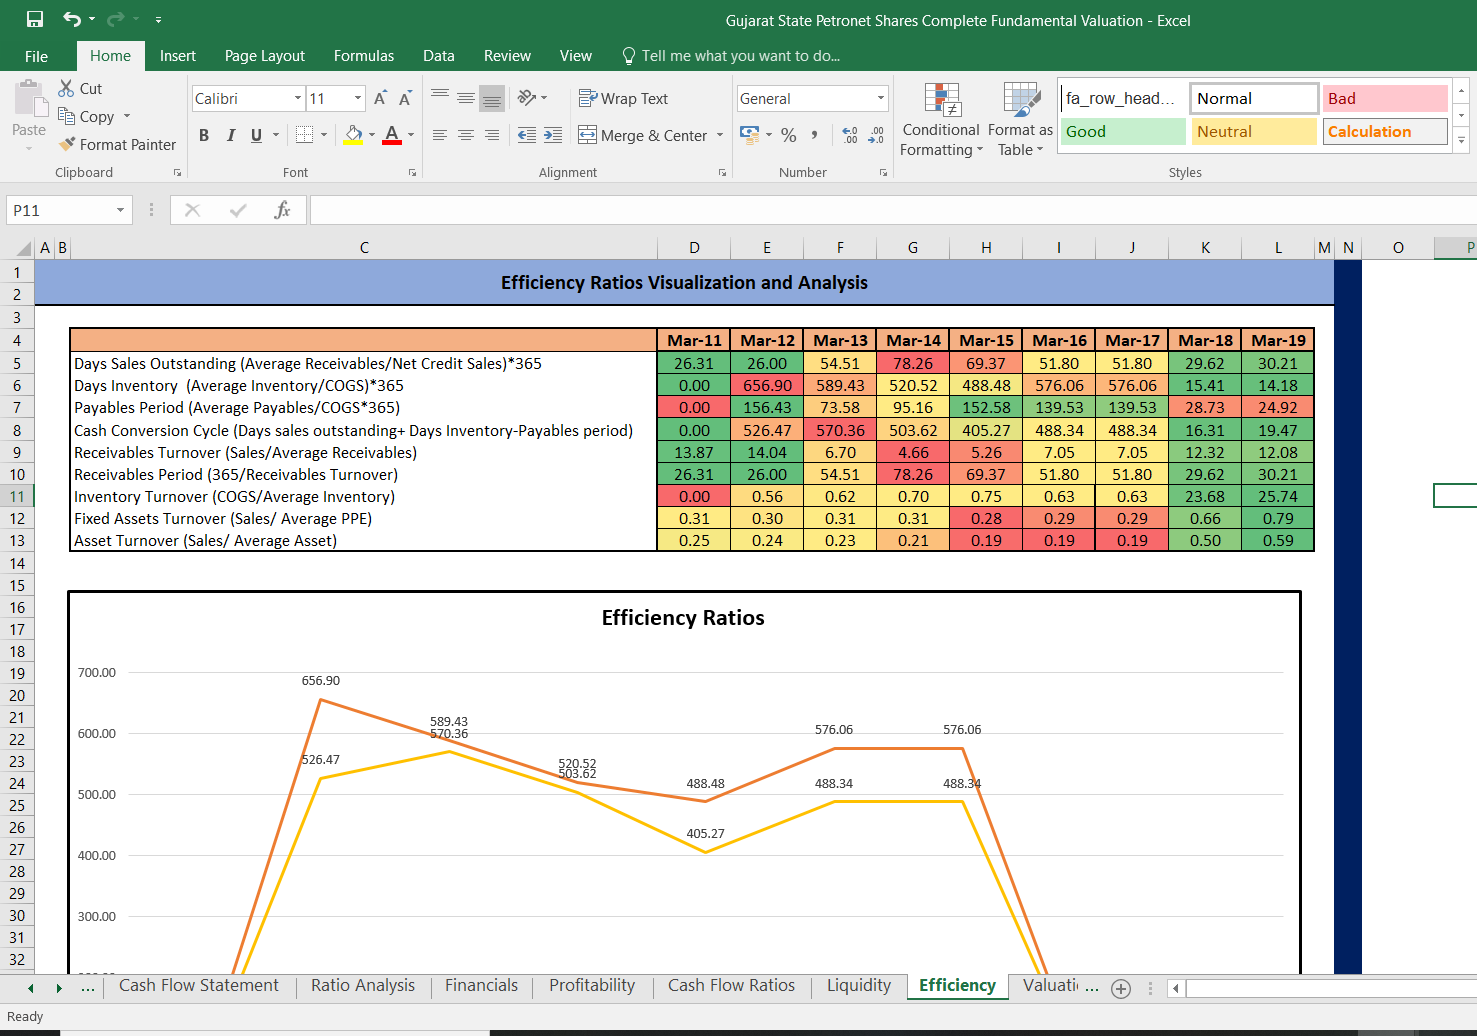
Task: Click Tell me what you want search
Action: click(732, 56)
